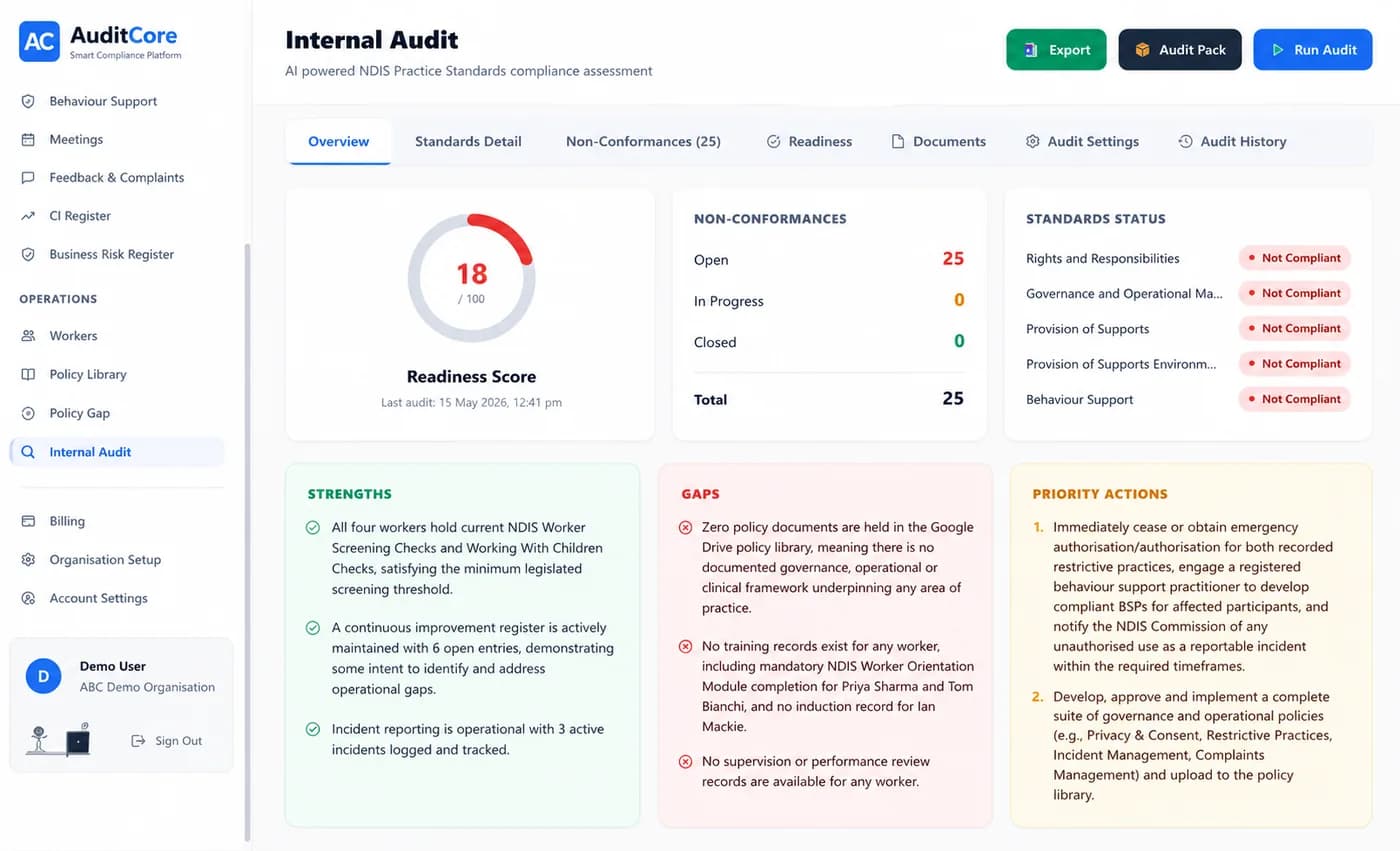The height and width of the screenshot is (851, 1400).
Task: Click the Run Audit button
Action: click(1313, 50)
